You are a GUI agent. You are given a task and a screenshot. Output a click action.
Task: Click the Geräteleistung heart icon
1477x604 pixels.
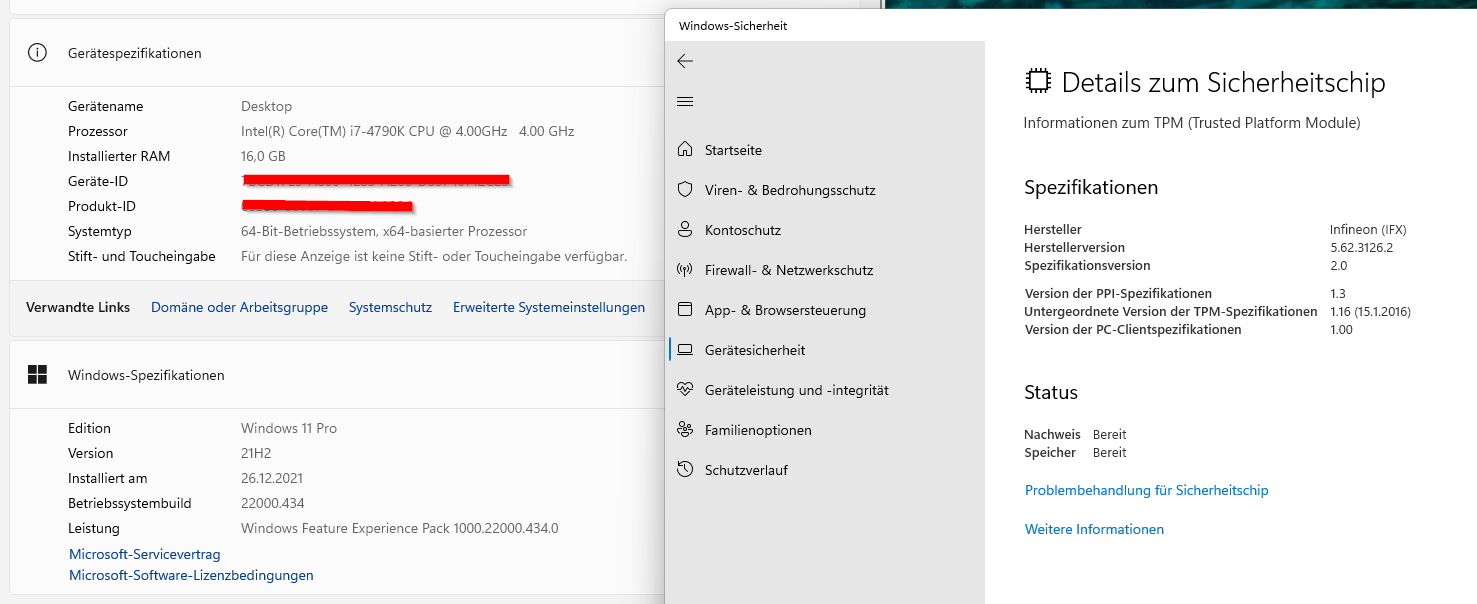coord(685,390)
